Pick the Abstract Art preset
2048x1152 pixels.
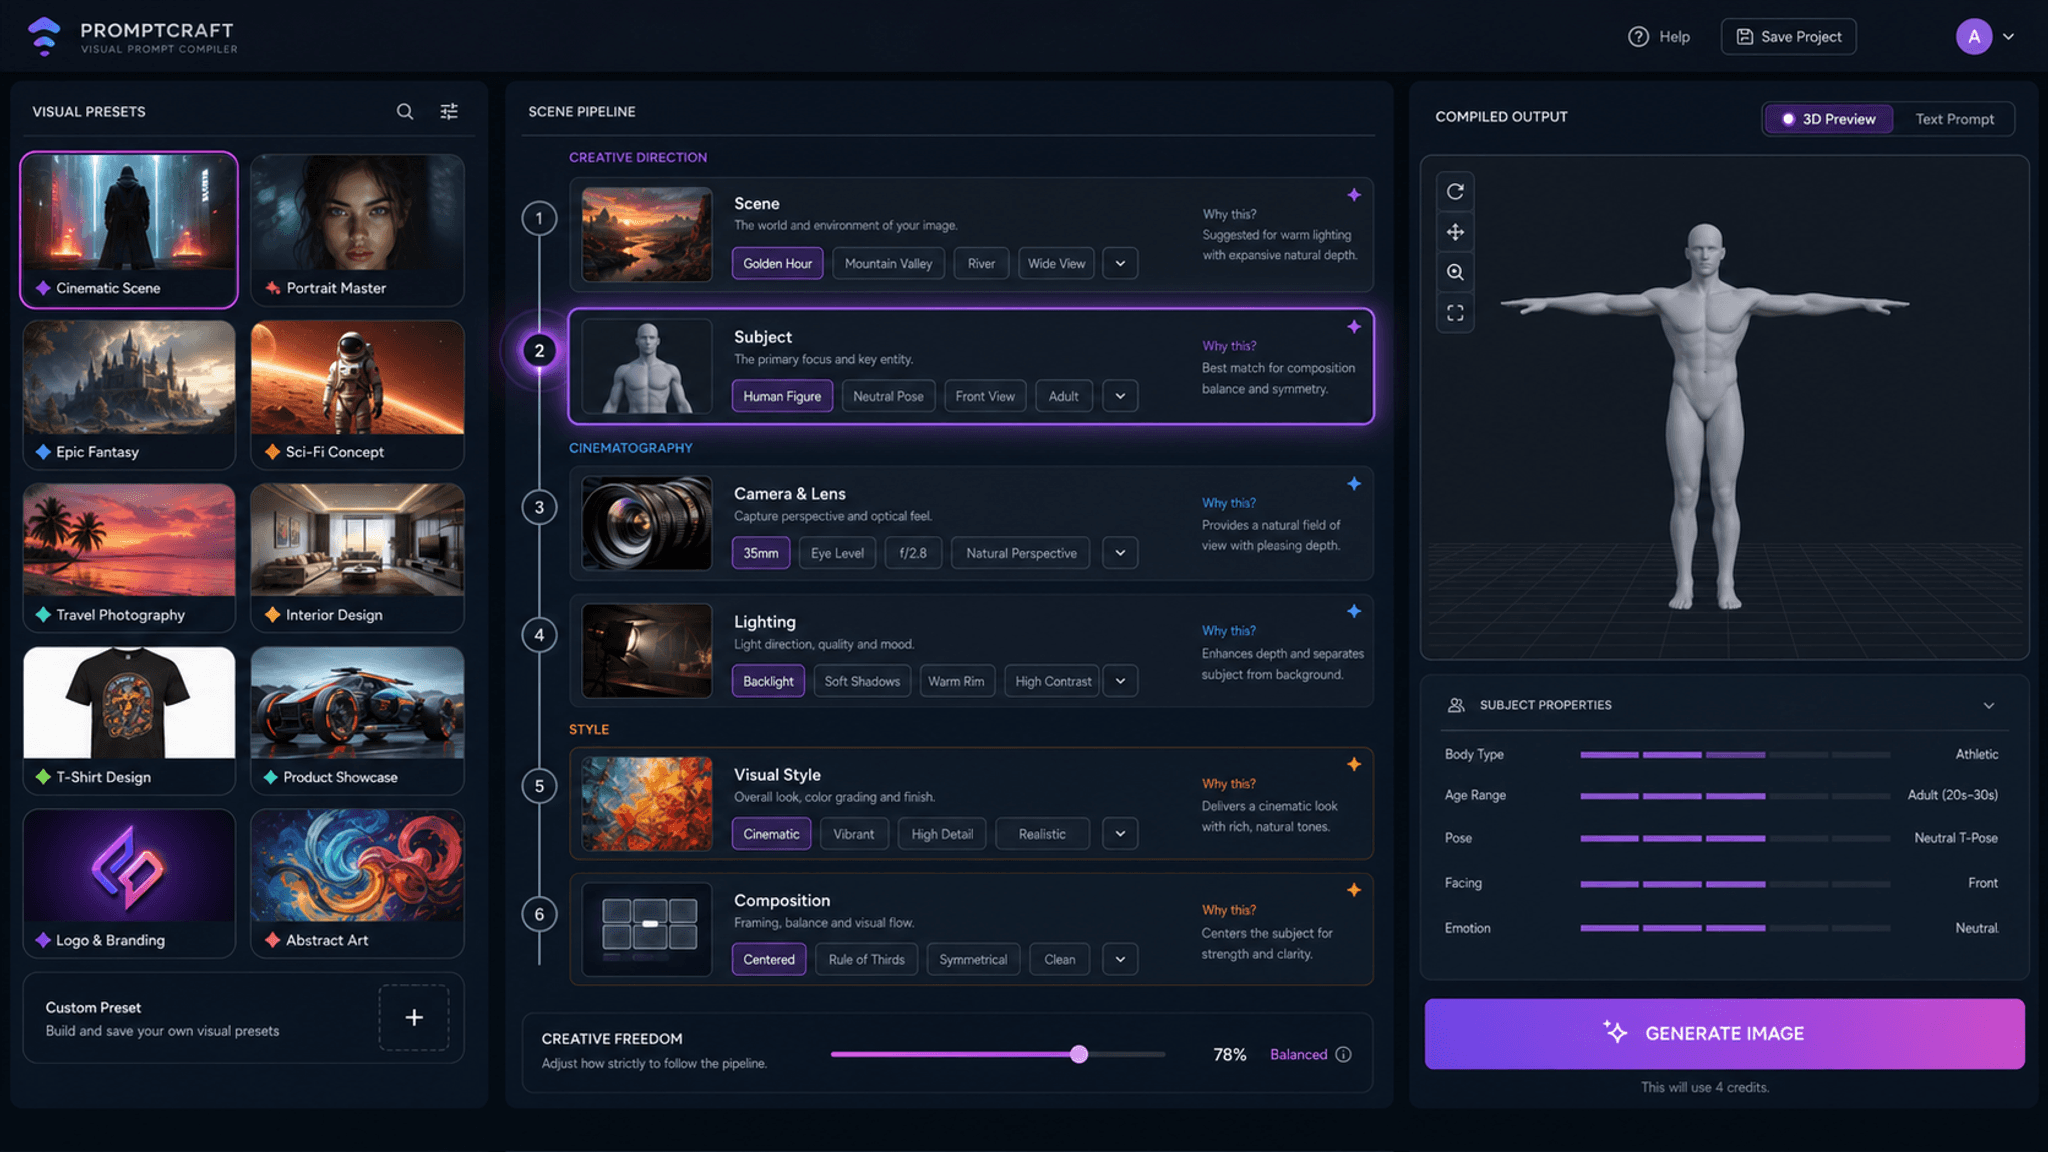(357, 883)
